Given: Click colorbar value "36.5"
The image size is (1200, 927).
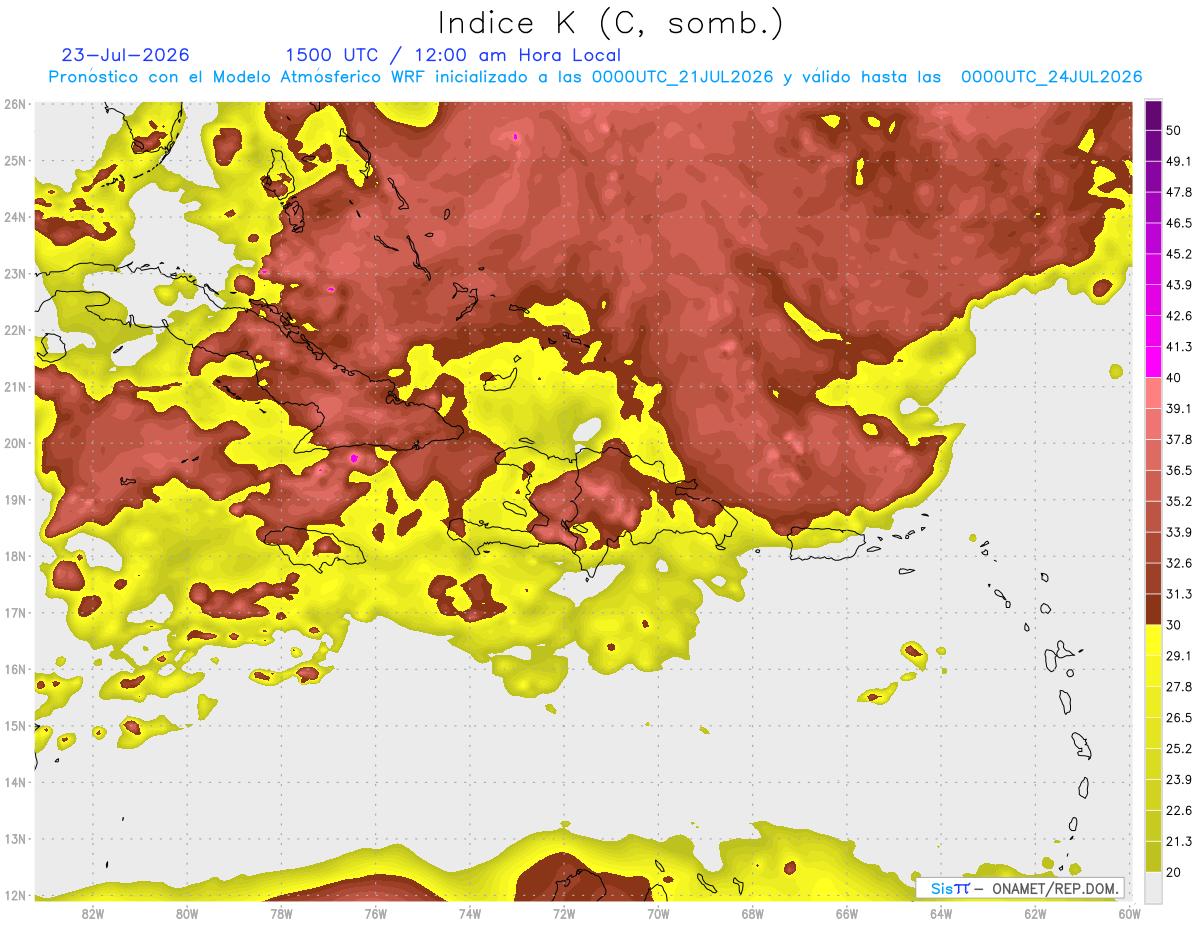Looking at the screenshot, I should 1178,470.
